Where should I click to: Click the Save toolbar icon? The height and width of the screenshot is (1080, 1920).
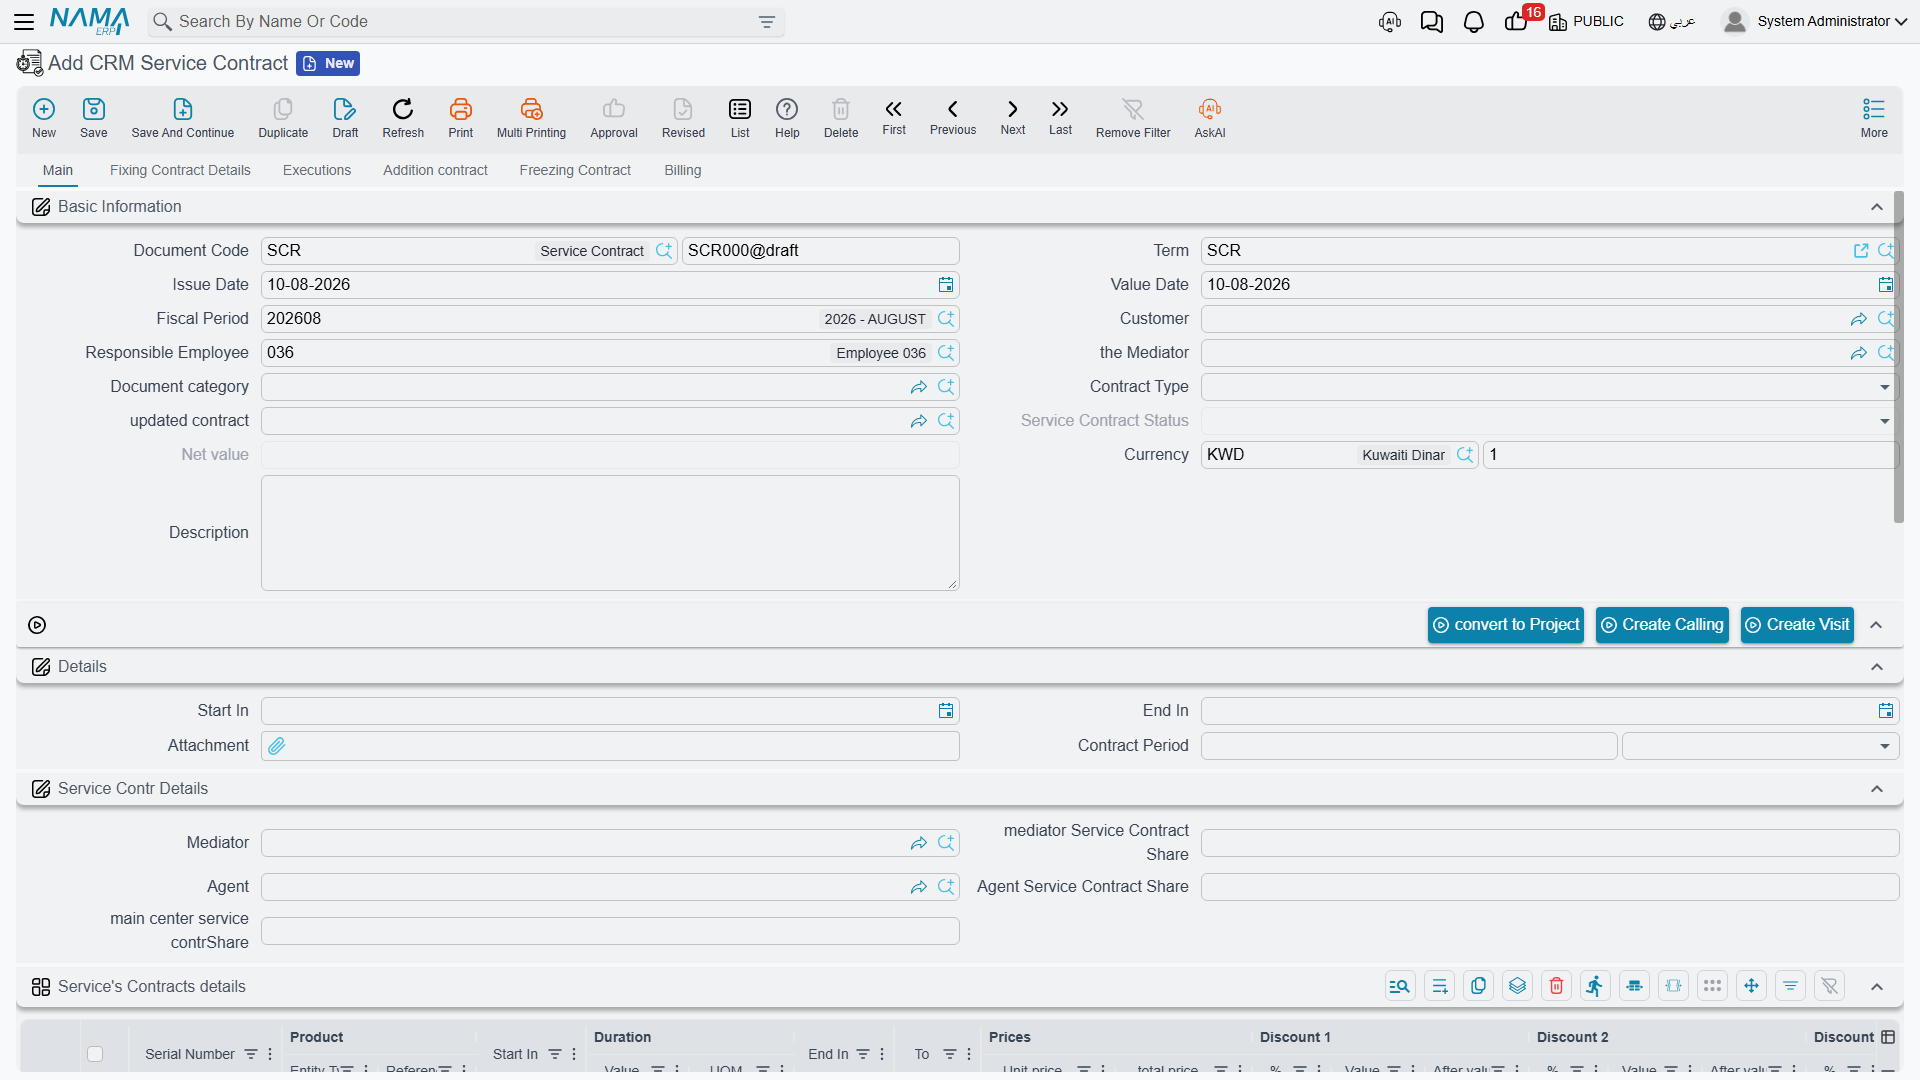(94, 118)
